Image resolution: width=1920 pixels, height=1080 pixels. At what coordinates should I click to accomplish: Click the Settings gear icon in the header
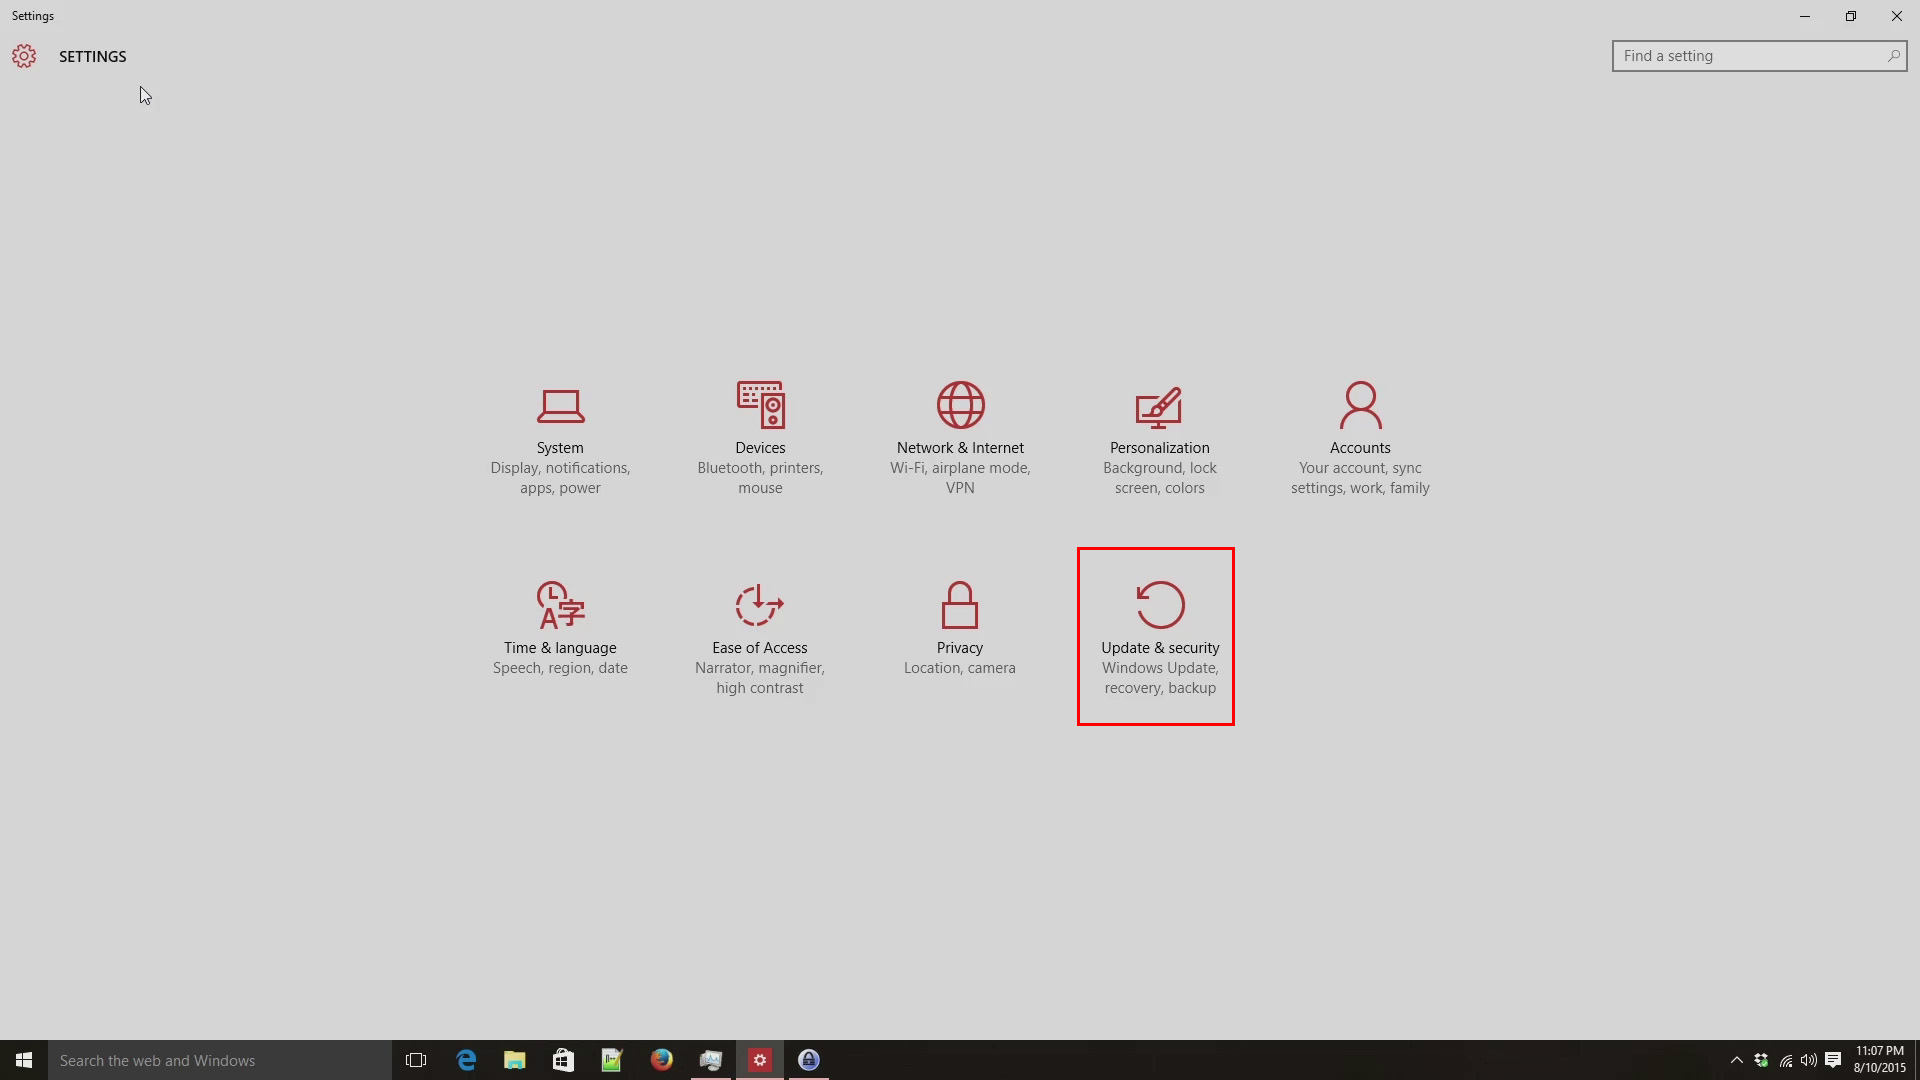[x=24, y=56]
